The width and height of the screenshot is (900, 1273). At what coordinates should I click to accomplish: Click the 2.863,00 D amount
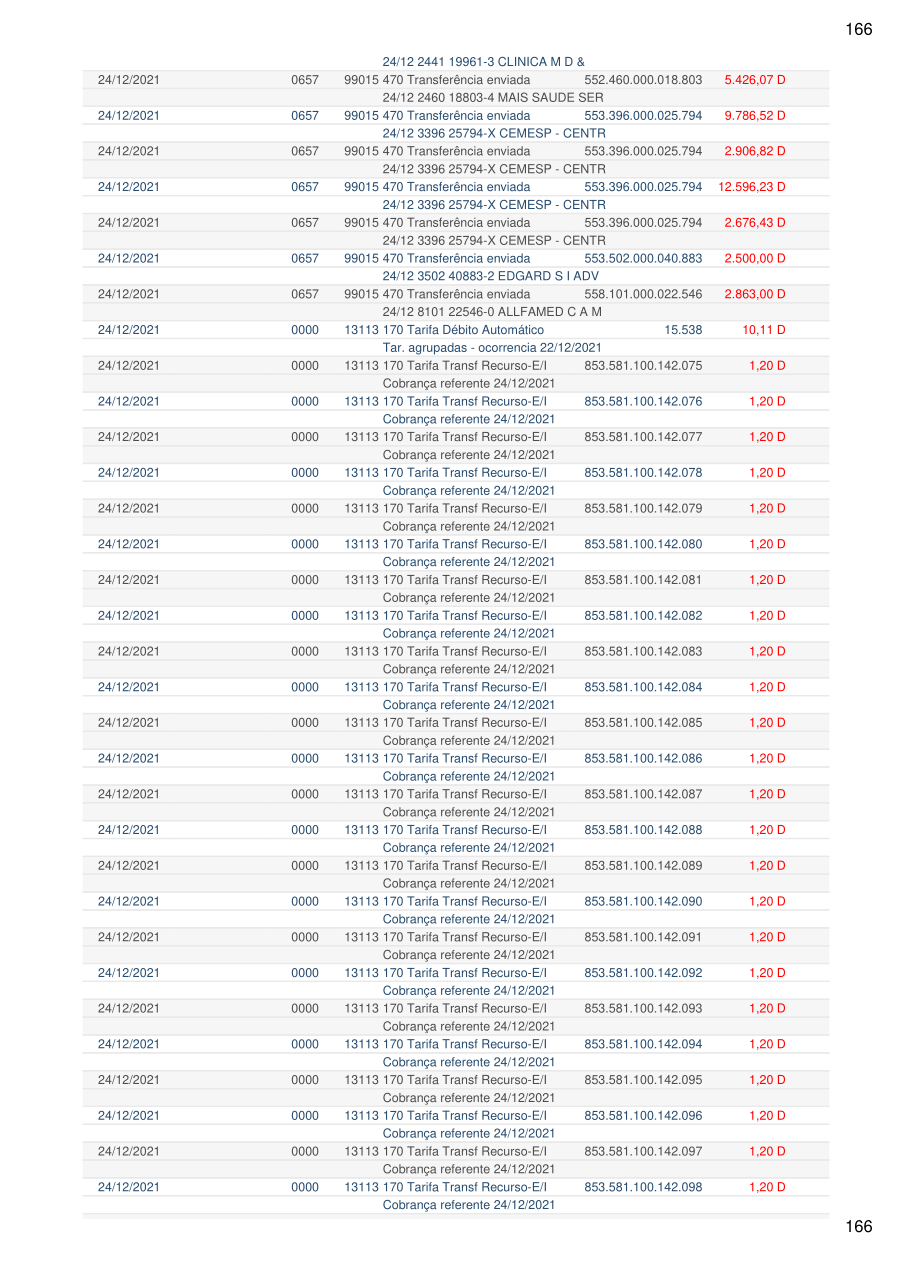point(754,294)
